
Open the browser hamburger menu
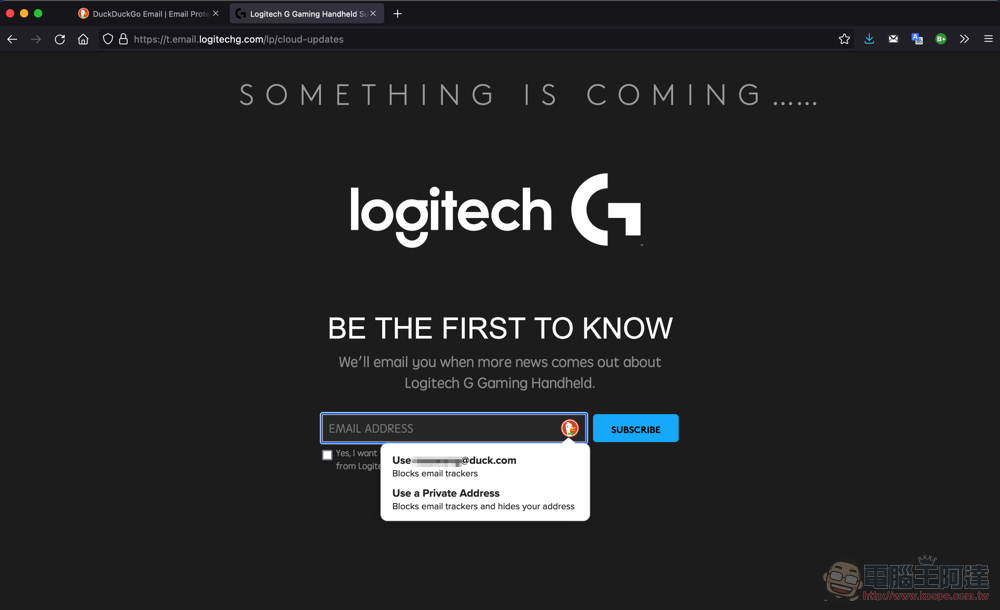pyautogui.click(x=988, y=40)
